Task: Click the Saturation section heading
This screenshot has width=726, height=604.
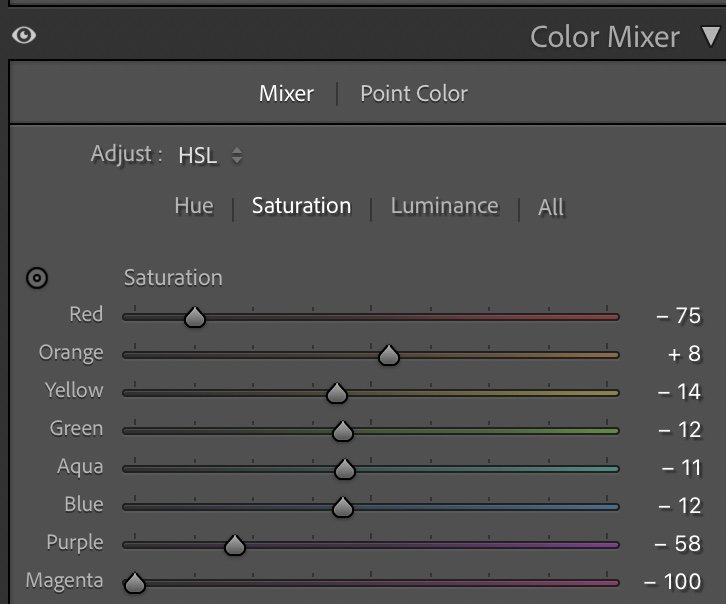Action: pyautogui.click(x=173, y=278)
